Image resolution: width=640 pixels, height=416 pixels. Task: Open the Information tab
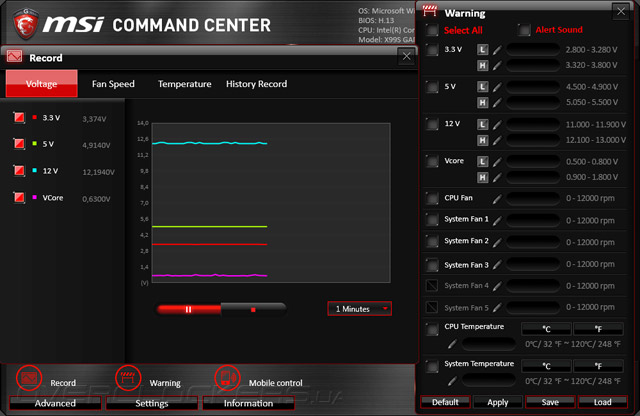[x=248, y=403]
